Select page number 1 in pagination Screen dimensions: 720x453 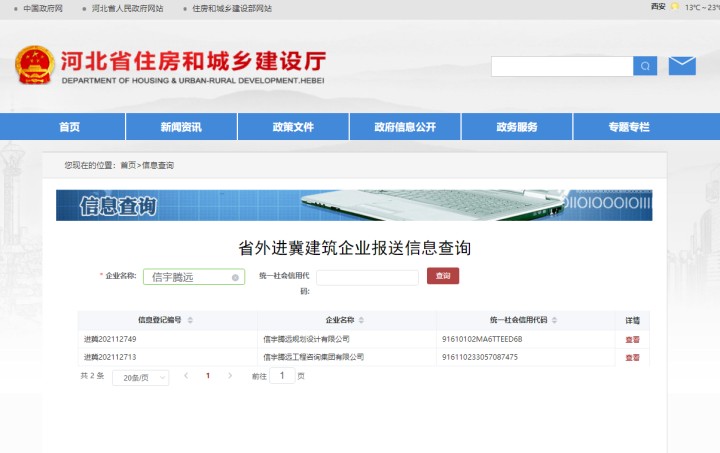click(208, 375)
